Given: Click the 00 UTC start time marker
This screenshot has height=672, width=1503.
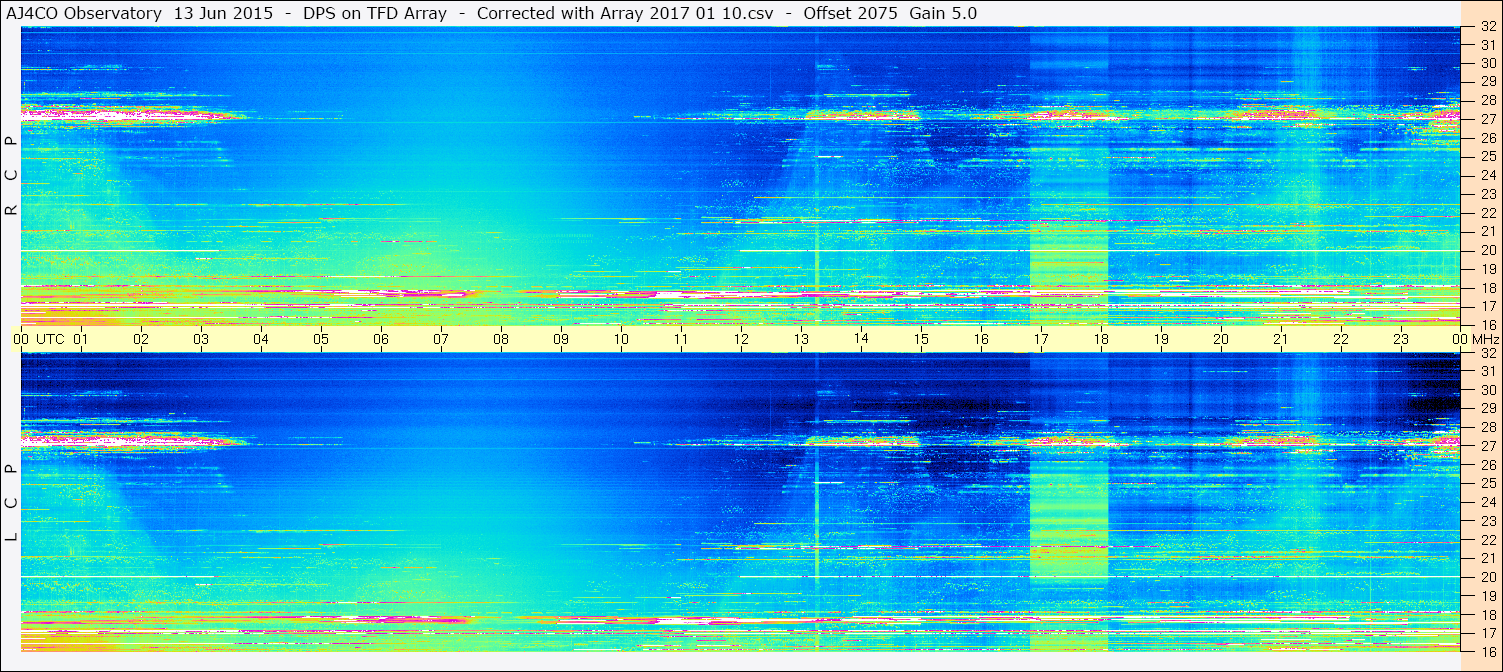Looking at the screenshot, I should point(38,339).
